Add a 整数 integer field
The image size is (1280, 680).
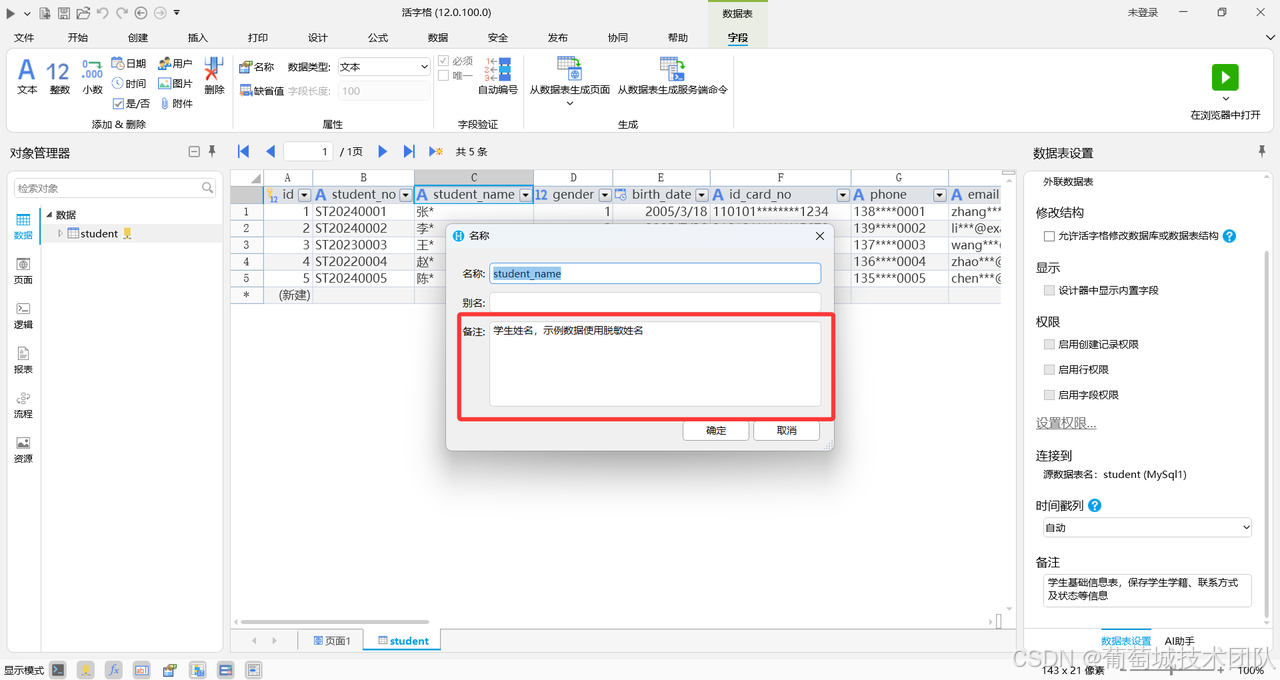click(x=59, y=76)
